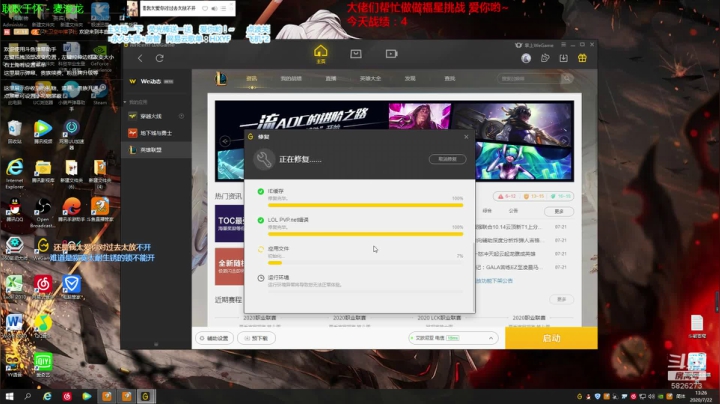The image size is (720, 404).
Task: Expand the server selection dropdown
Action: click(491, 338)
